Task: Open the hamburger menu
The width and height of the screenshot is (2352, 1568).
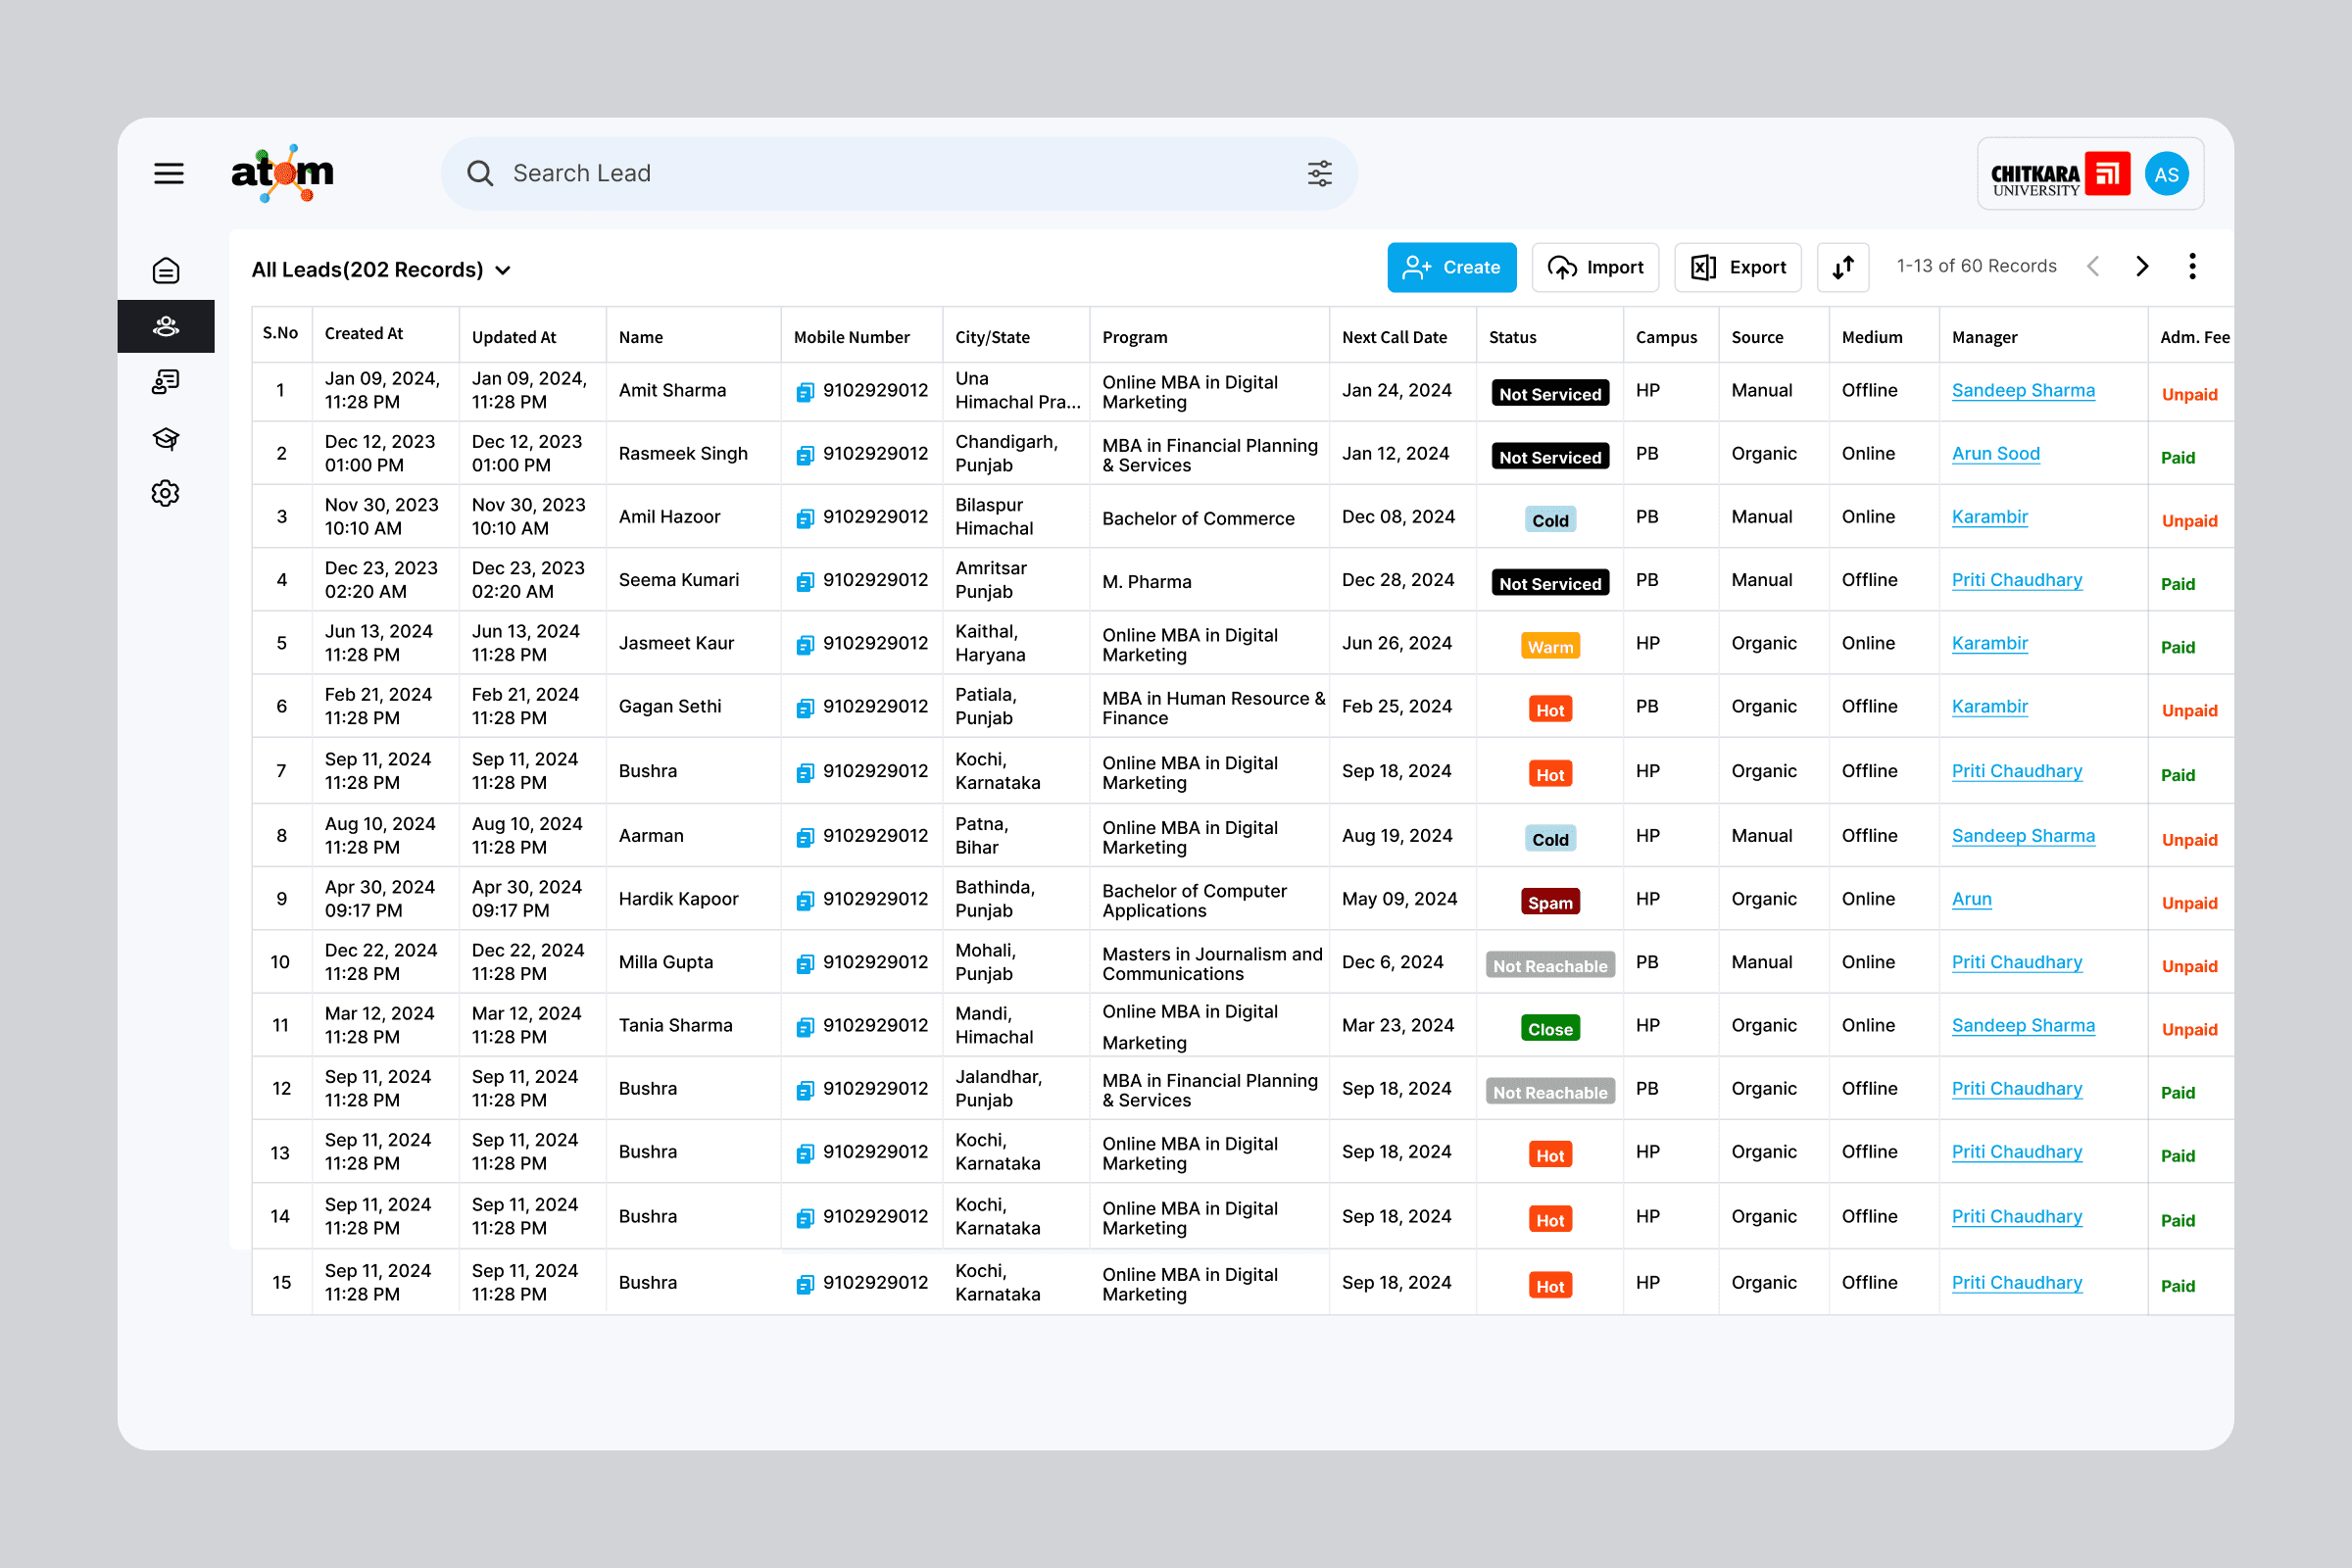Action: pyautogui.click(x=168, y=174)
